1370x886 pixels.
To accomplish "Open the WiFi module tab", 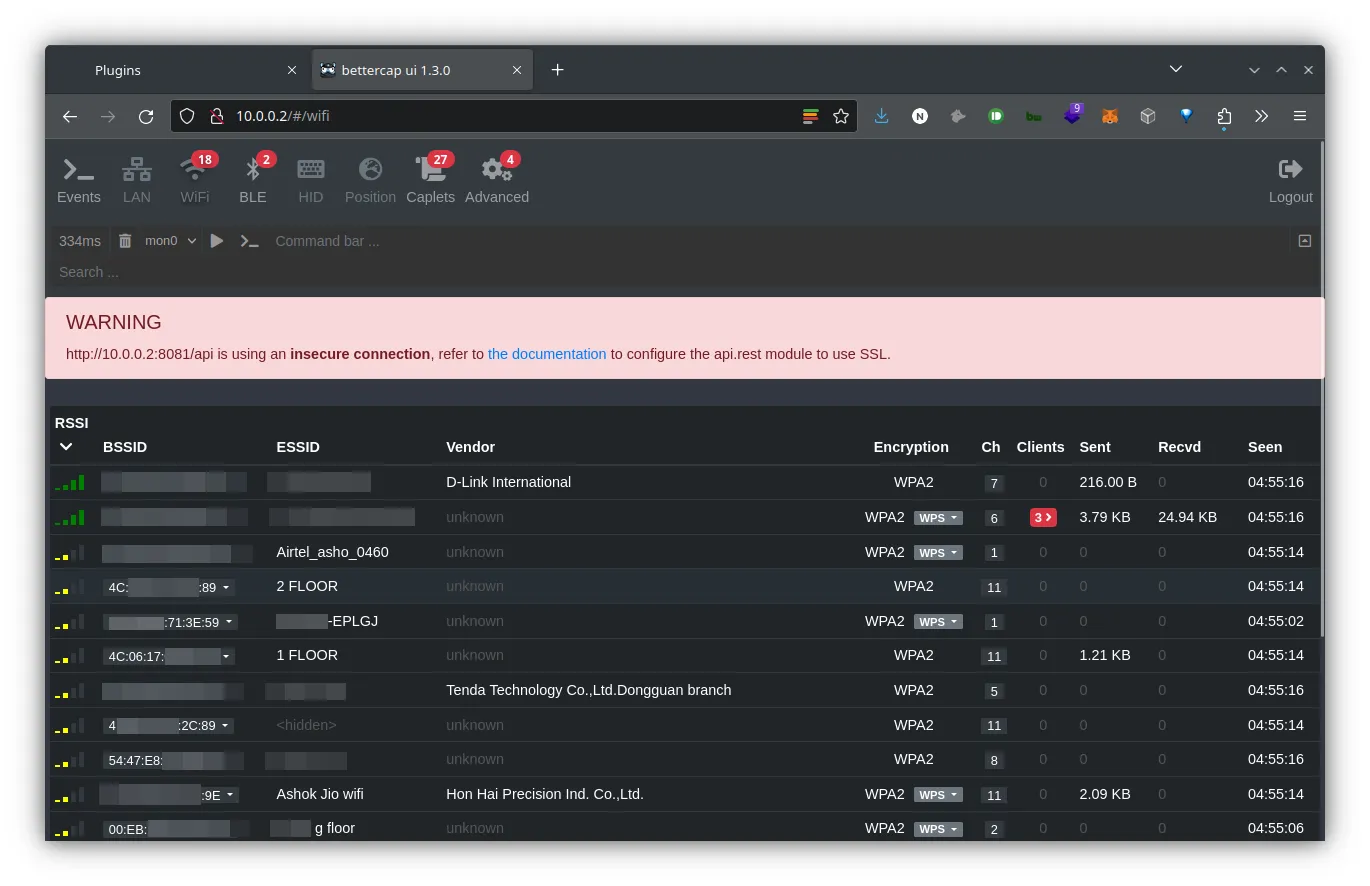I will (x=195, y=181).
